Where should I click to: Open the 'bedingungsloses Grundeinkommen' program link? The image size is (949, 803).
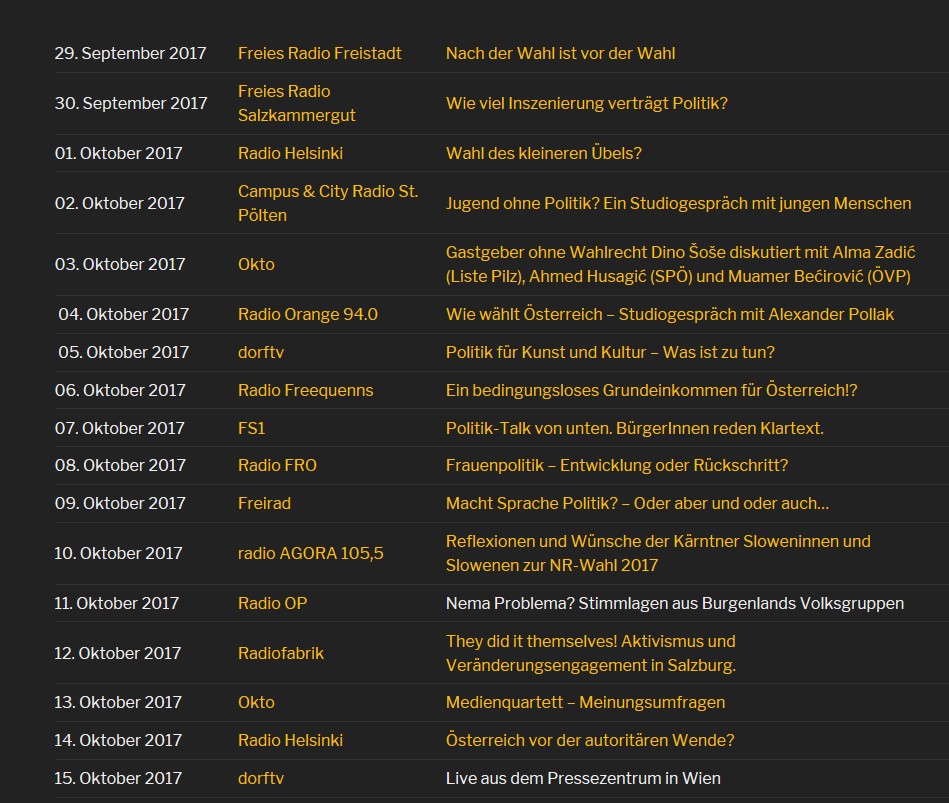652,390
